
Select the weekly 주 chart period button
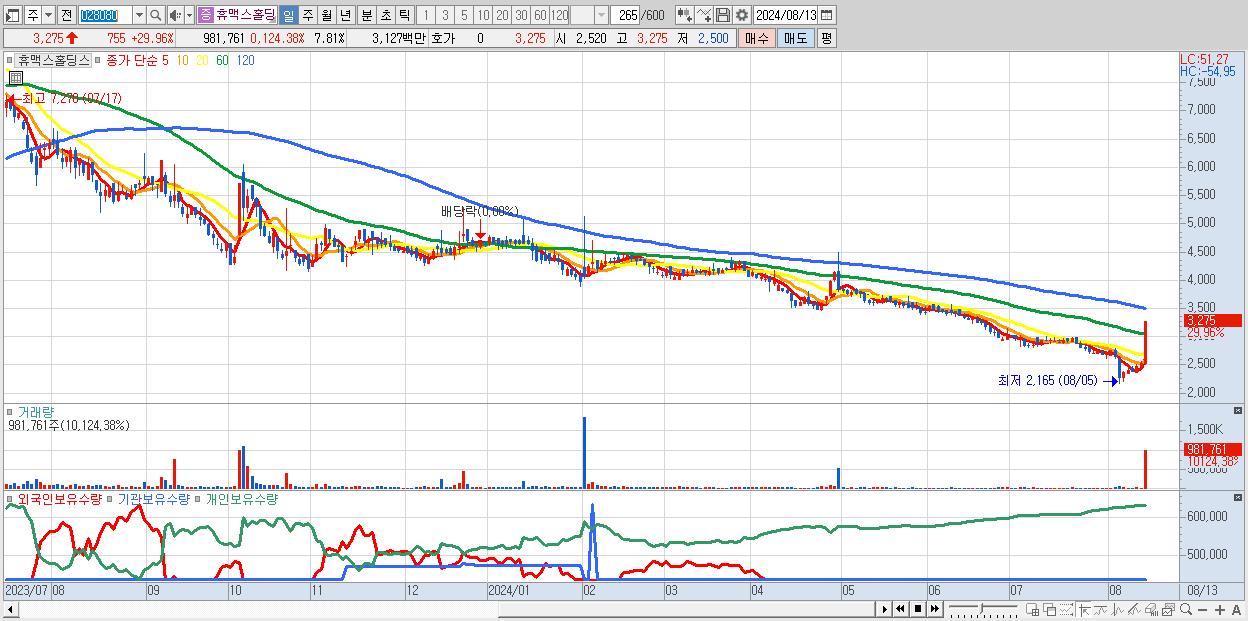pyautogui.click(x=307, y=15)
